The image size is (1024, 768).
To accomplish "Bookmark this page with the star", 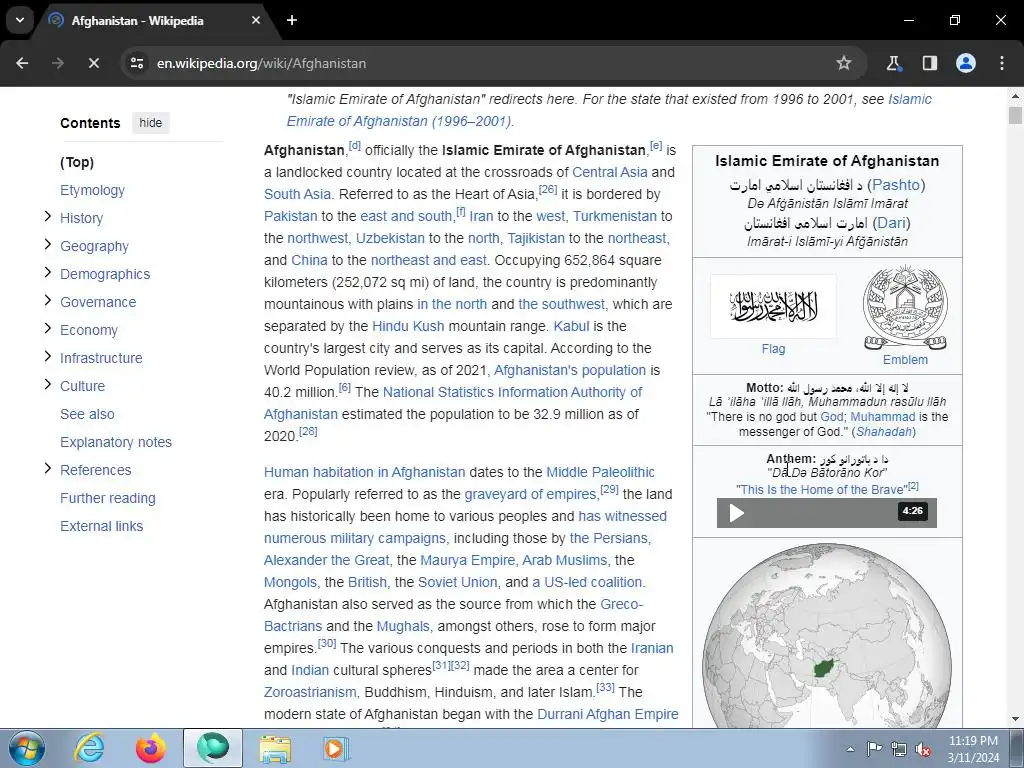I will [844, 63].
